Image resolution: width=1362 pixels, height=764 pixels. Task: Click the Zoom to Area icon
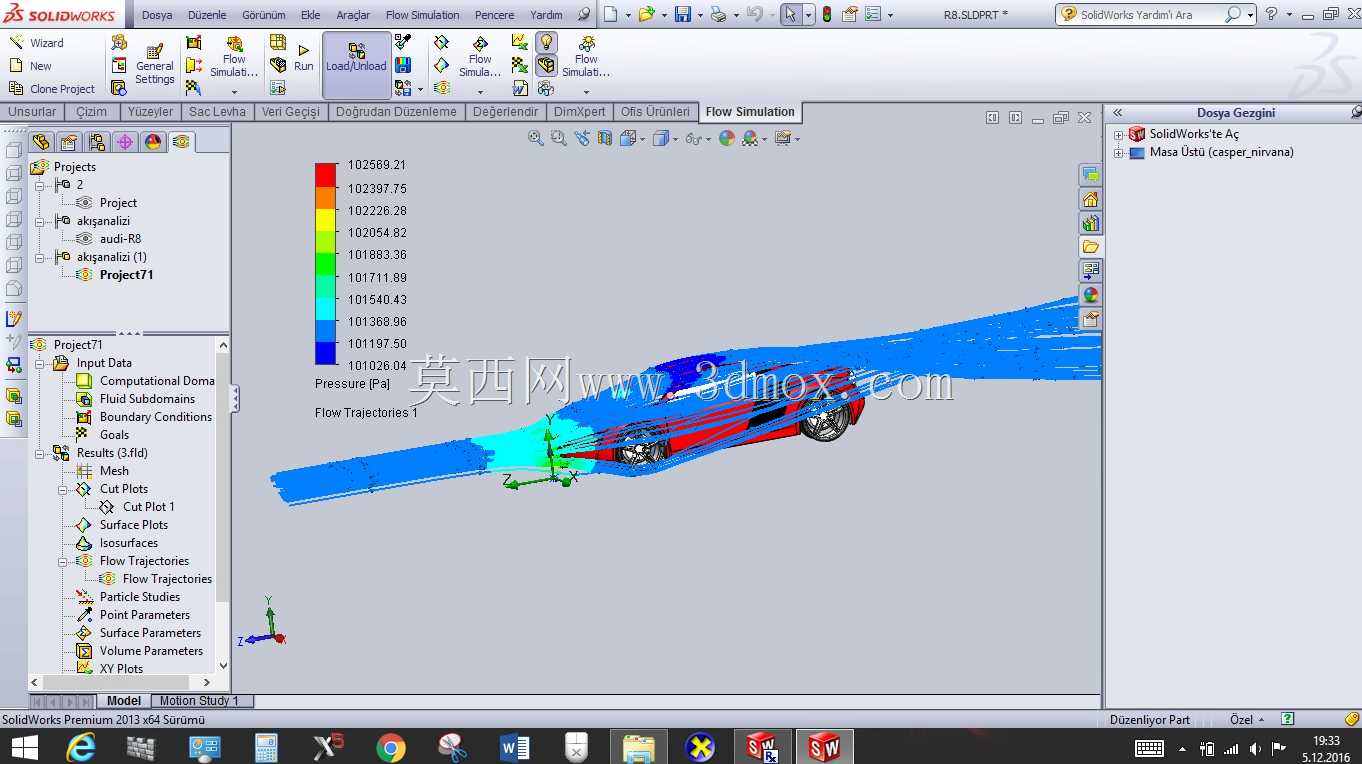pos(558,138)
